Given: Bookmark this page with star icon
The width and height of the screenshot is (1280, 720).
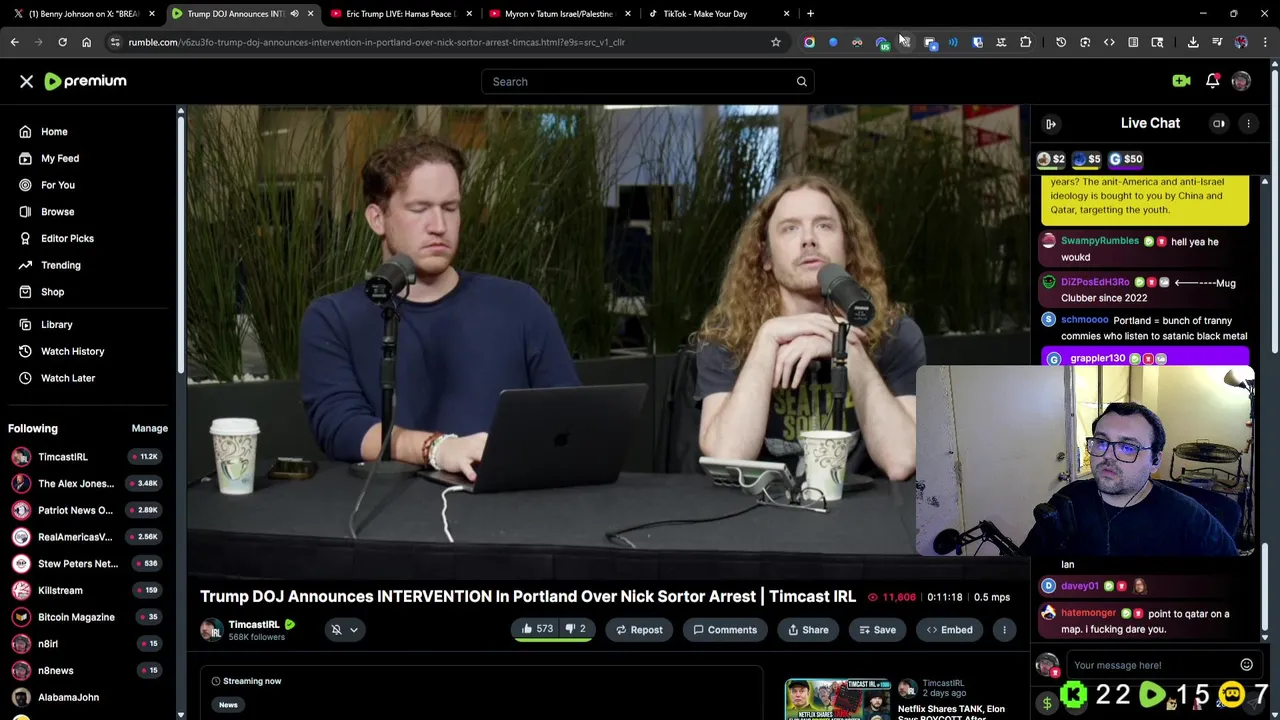Looking at the screenshot, I should [775, 42].
